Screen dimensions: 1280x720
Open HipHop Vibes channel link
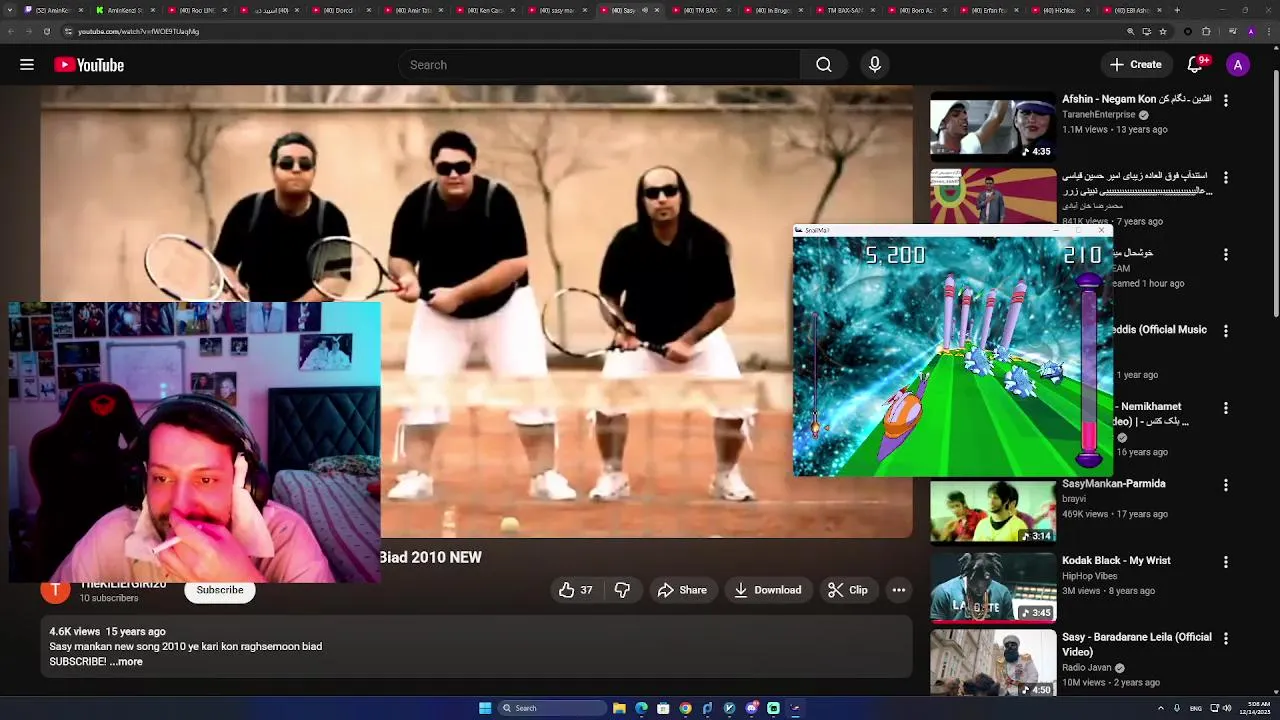pos(1089,576)
